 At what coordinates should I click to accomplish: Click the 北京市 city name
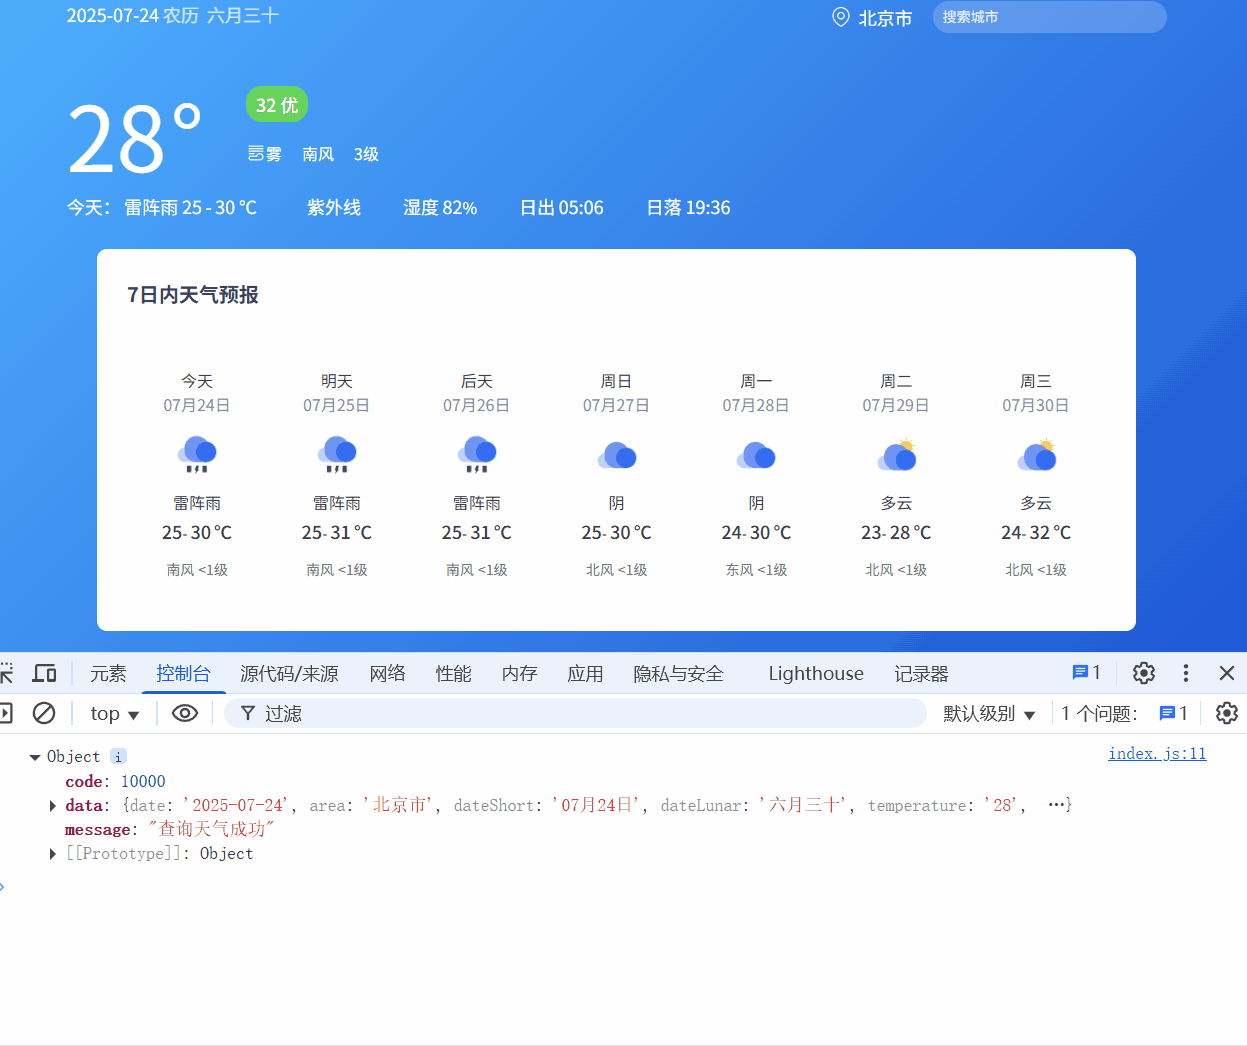tap(885, 18)
